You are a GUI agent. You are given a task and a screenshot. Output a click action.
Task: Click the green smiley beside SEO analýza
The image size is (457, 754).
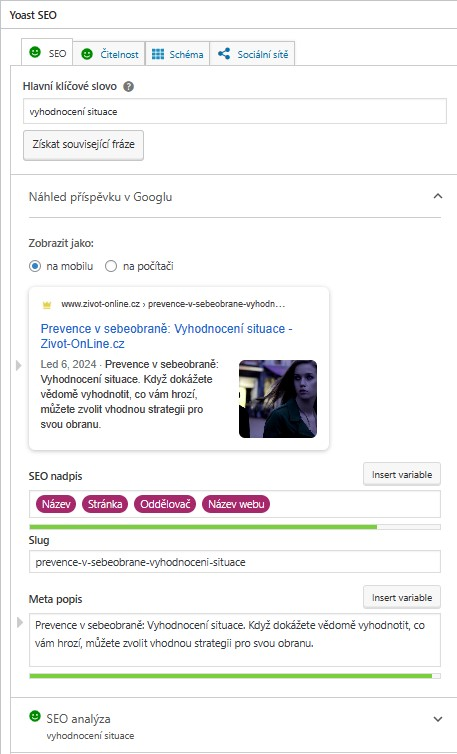(35, 716)
